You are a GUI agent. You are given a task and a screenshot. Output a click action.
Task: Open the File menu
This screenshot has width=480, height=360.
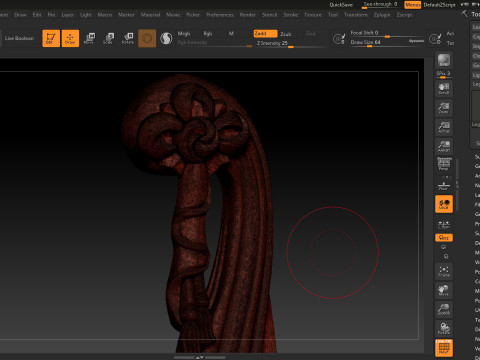point(51,15)
